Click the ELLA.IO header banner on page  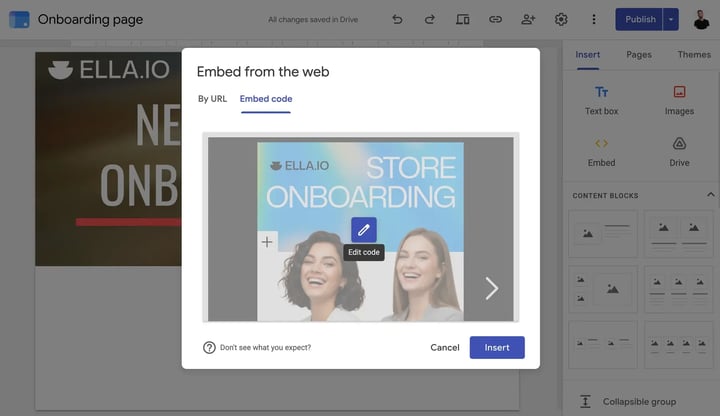pyautogui.click(x=108, y=159)
